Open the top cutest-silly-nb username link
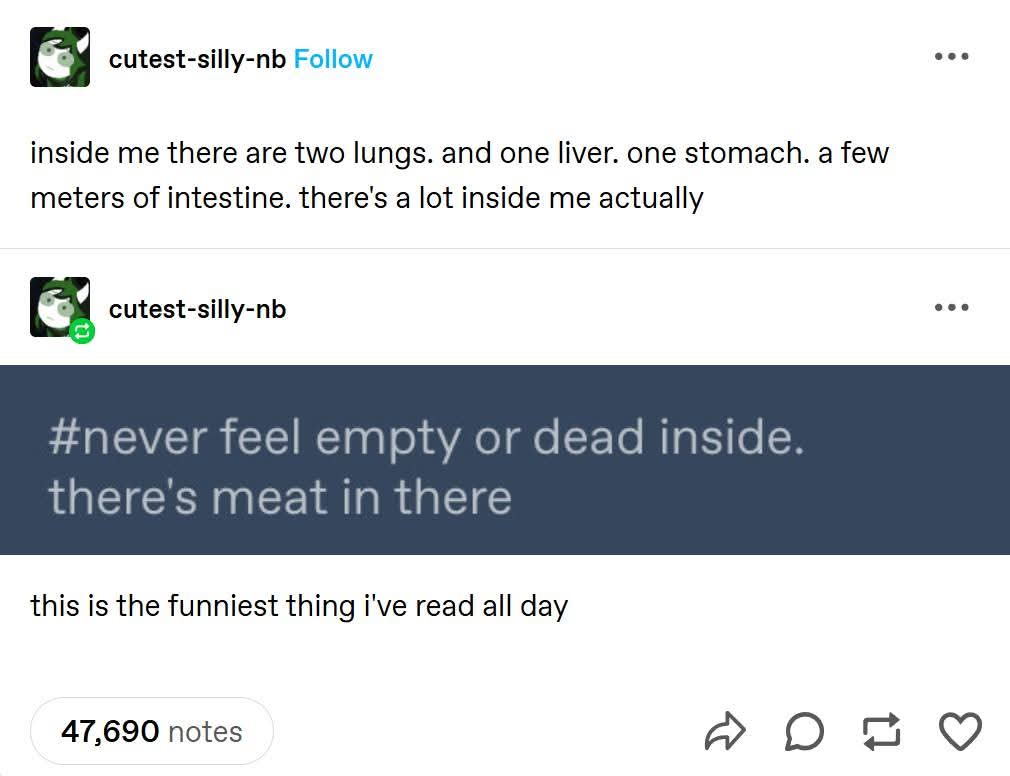Image resolution: width=1010 pixels, height=776 pixels. [x=197, y=59]
